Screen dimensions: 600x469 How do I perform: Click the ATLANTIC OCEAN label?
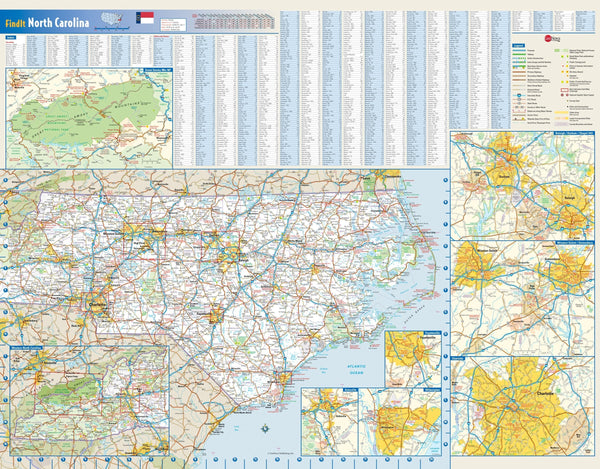click(x=356, y=369)
